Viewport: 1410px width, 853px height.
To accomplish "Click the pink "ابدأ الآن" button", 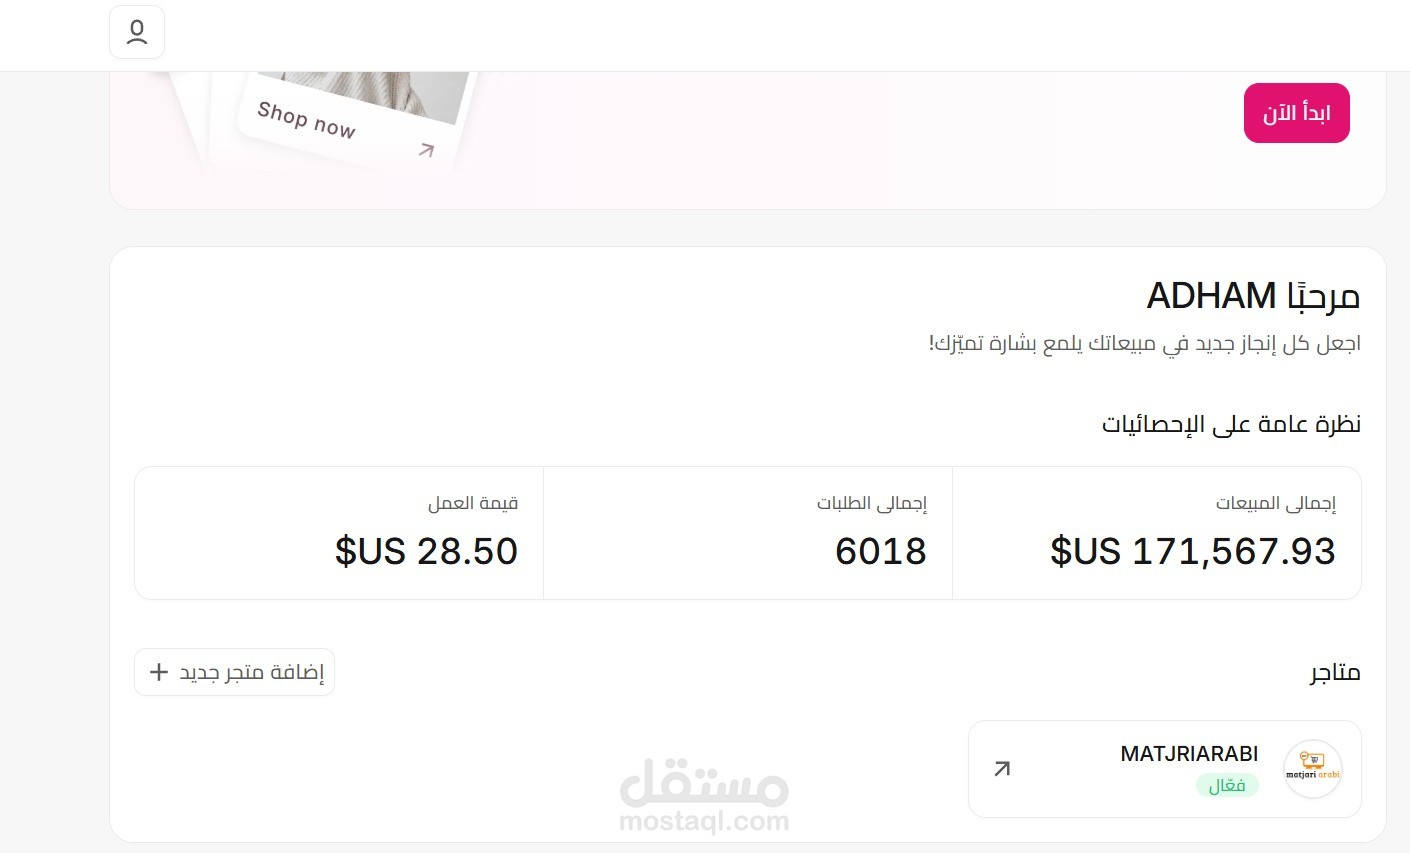I will click(1296, 113).
